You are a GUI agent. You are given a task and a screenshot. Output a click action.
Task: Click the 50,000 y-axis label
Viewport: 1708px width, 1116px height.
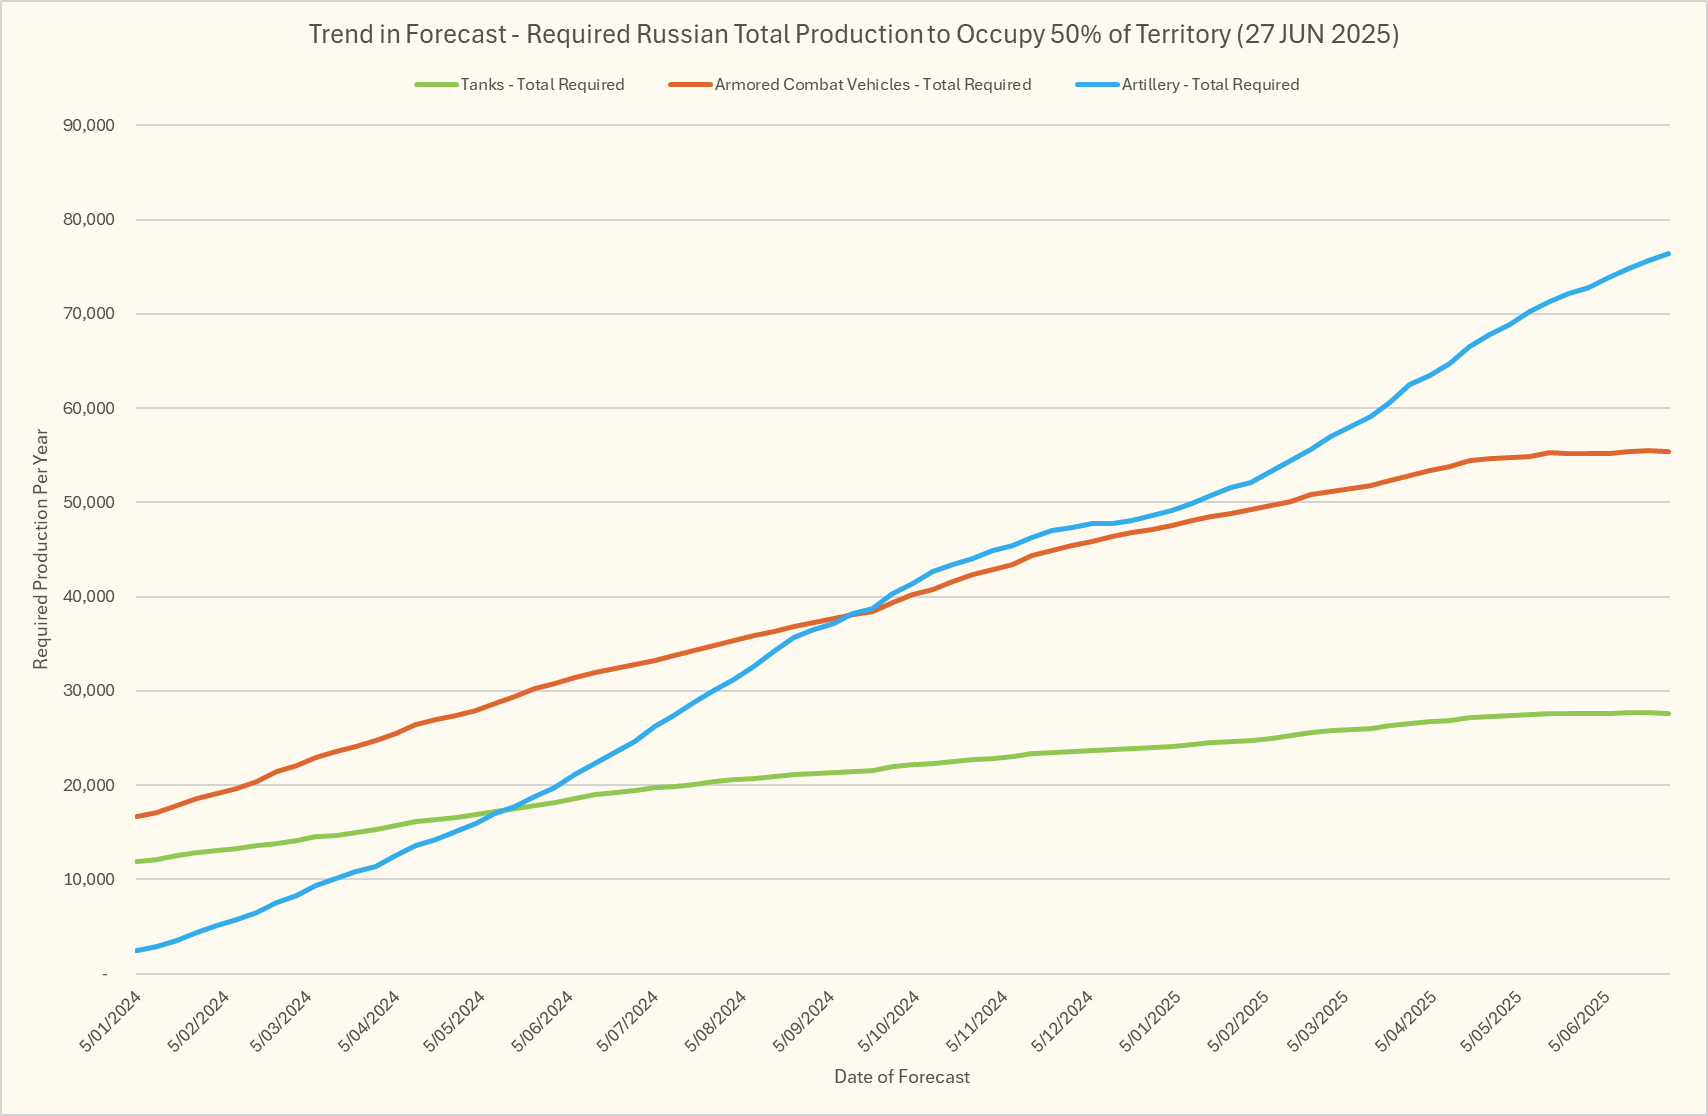coord(88,502)
